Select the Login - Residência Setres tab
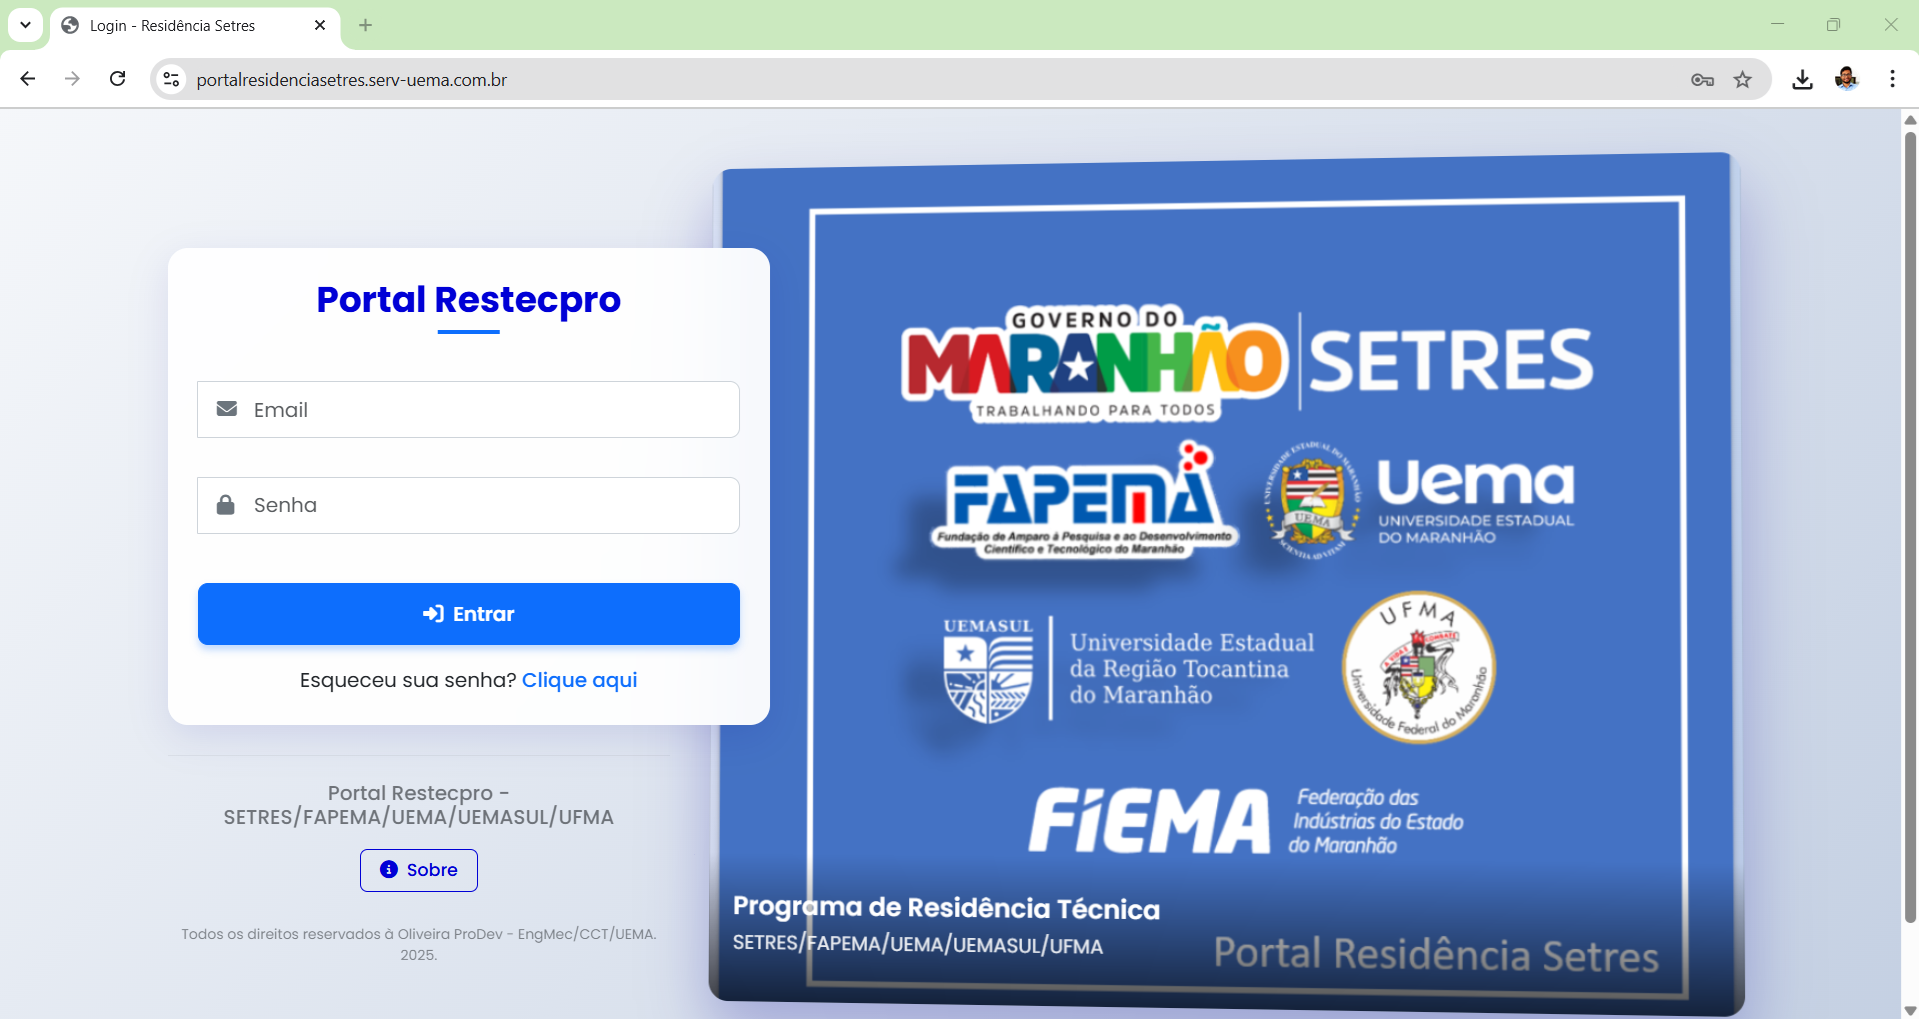Image resolution: width=1919 pixels, height=1019 pixels. pyautogui.click(x=172, y=25)
